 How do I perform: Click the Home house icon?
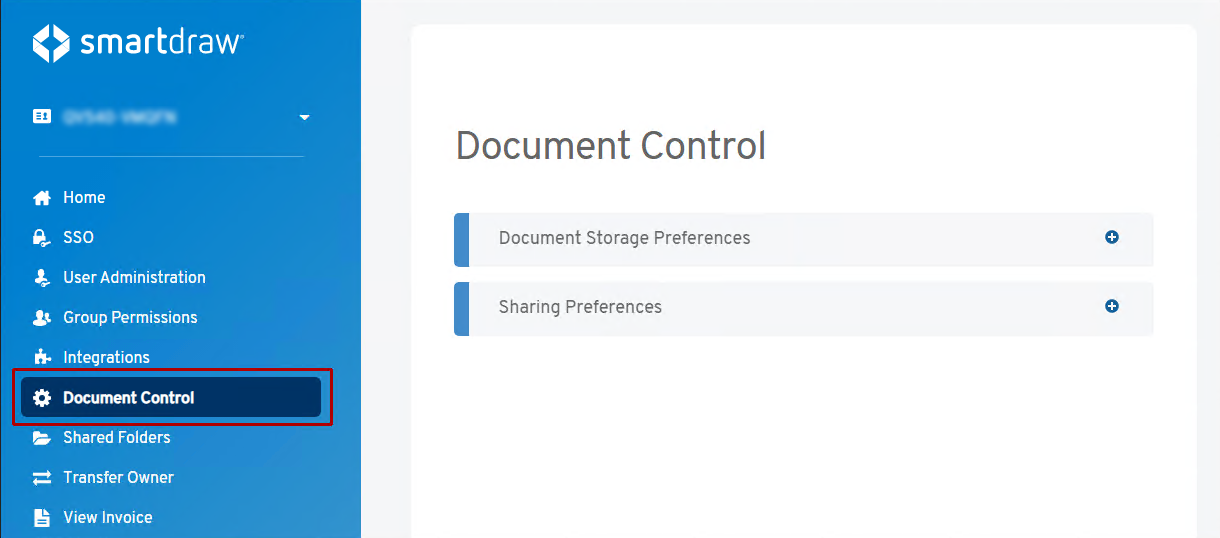(x=42, y=198)
